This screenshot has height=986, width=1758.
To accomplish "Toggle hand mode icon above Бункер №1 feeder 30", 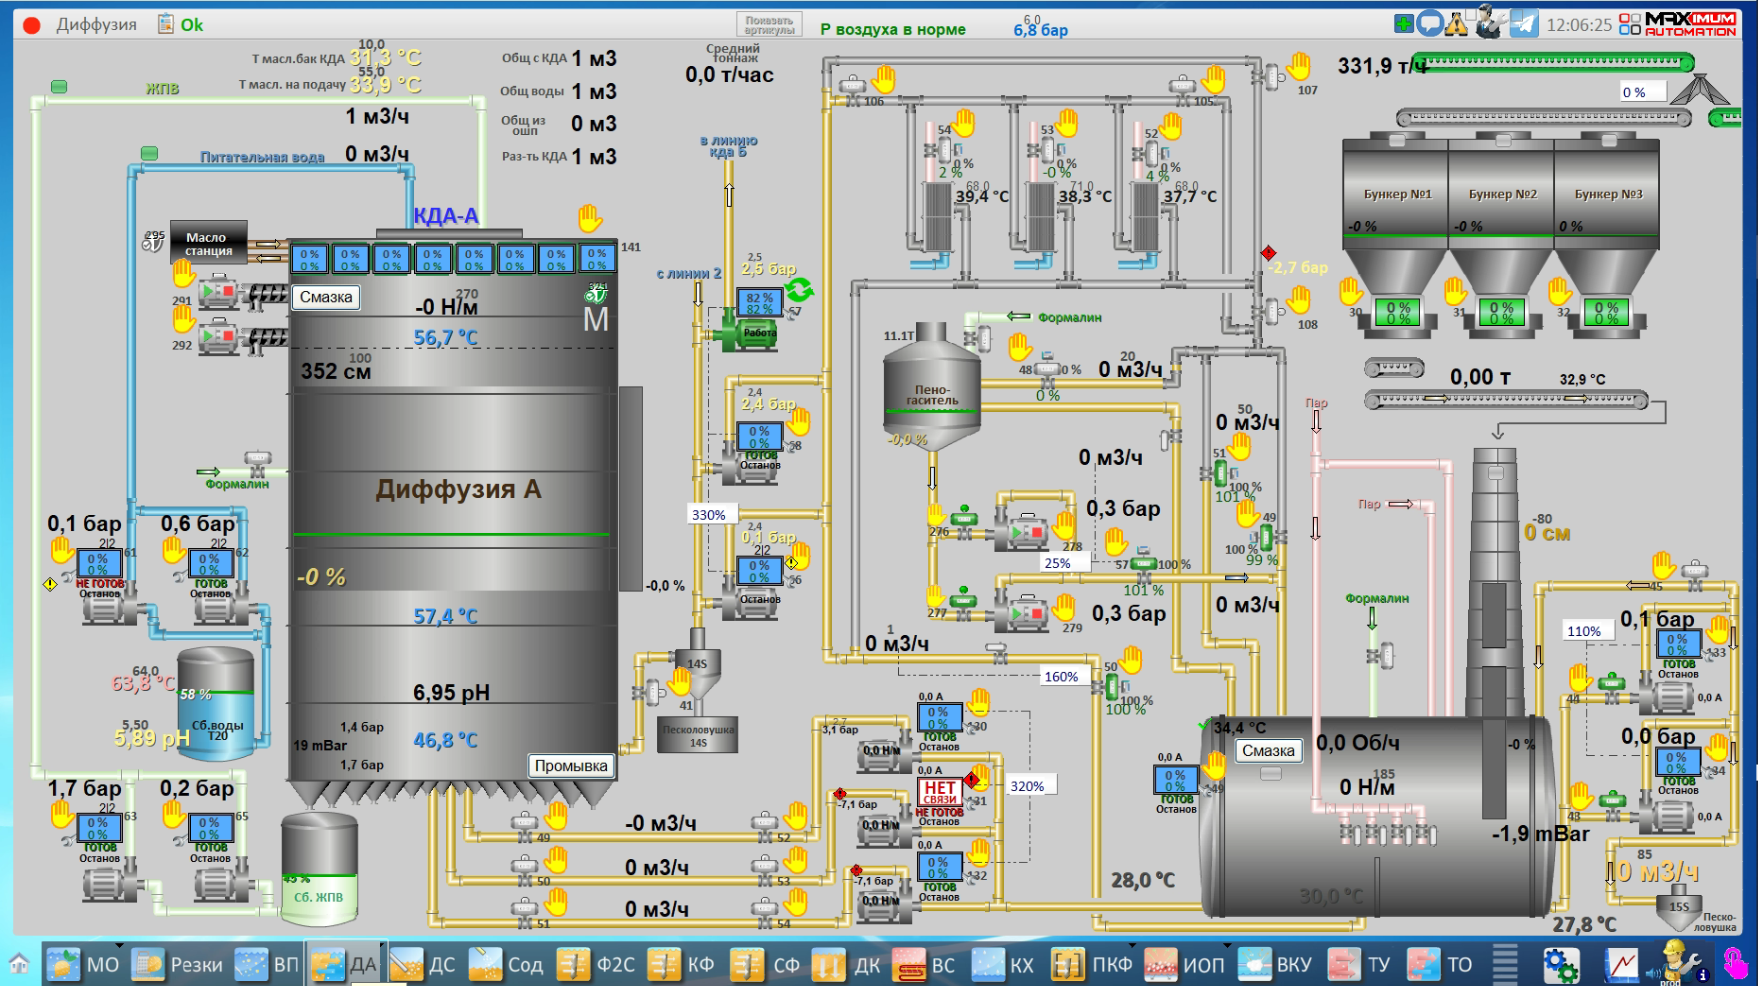I will point(1351,291).
